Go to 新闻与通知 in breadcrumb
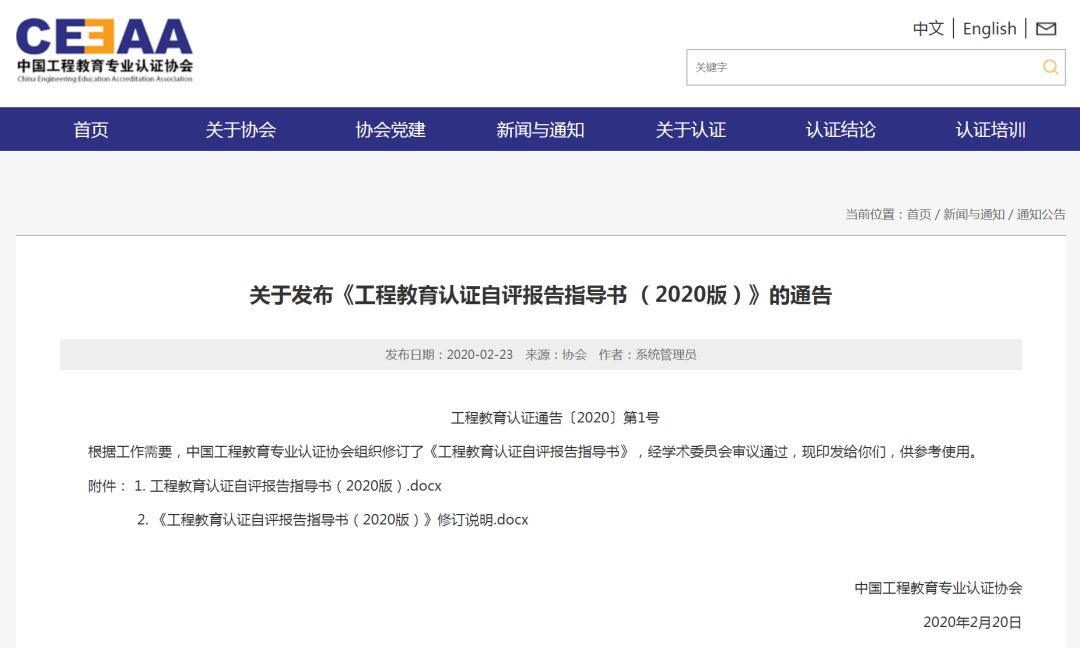This screenshot has height=648, width=1080. (974, 214)
